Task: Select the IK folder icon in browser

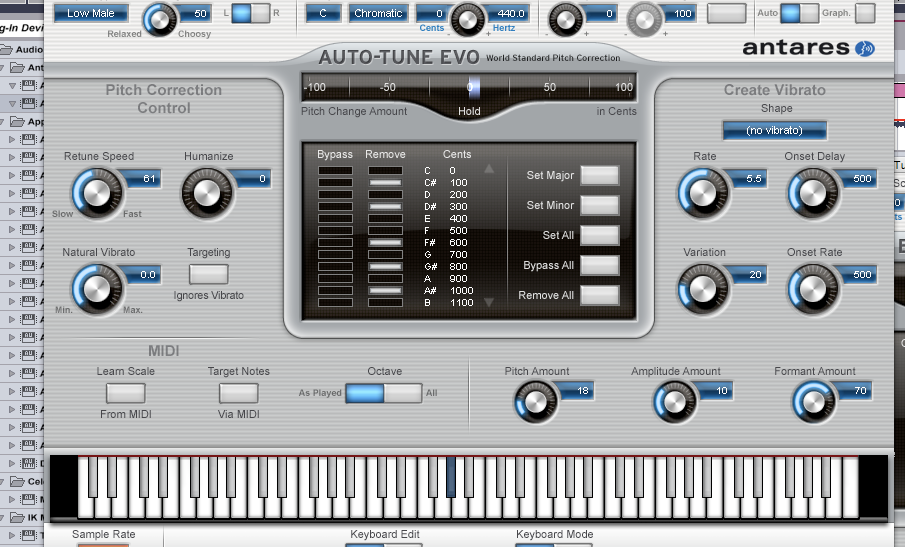Action: (18, 517)
